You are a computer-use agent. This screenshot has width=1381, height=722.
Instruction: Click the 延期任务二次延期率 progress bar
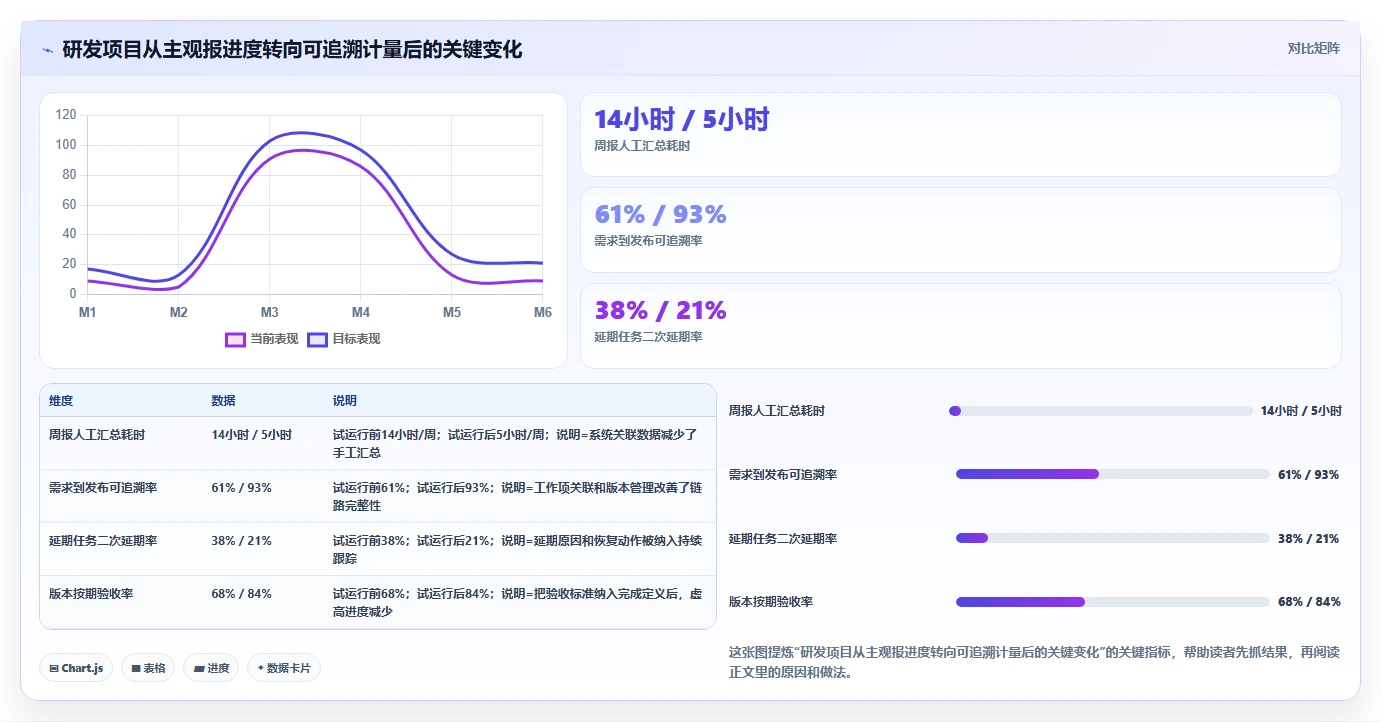pos(1113,538)
